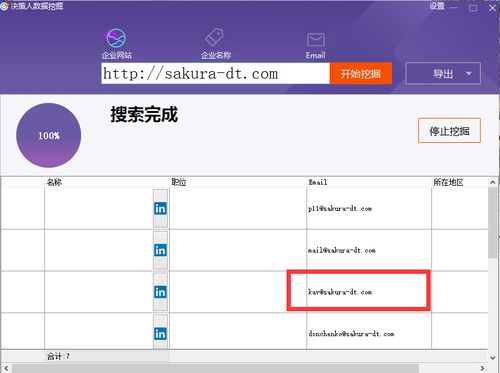500x373 pixels.
Task: Start mining with 开始挖掘 button
Action: point(361,74)
